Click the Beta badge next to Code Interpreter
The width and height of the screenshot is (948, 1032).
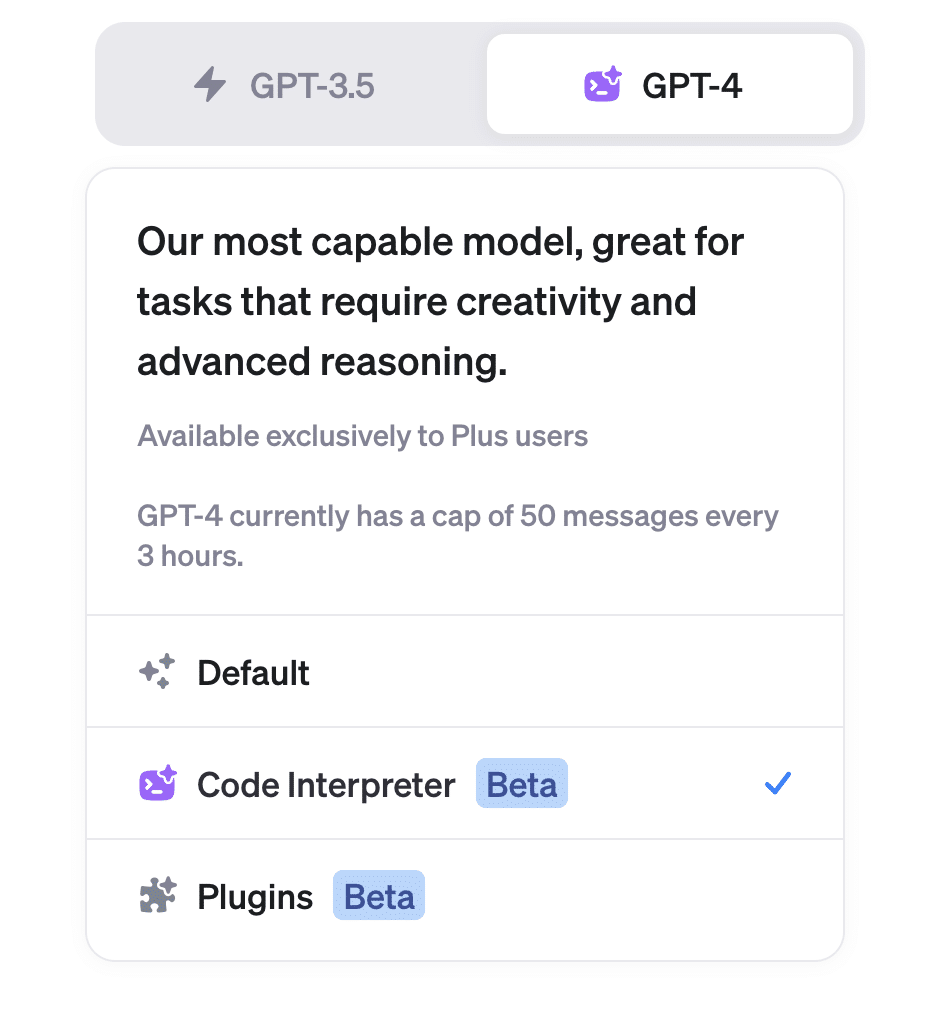[x=521, y=784]
